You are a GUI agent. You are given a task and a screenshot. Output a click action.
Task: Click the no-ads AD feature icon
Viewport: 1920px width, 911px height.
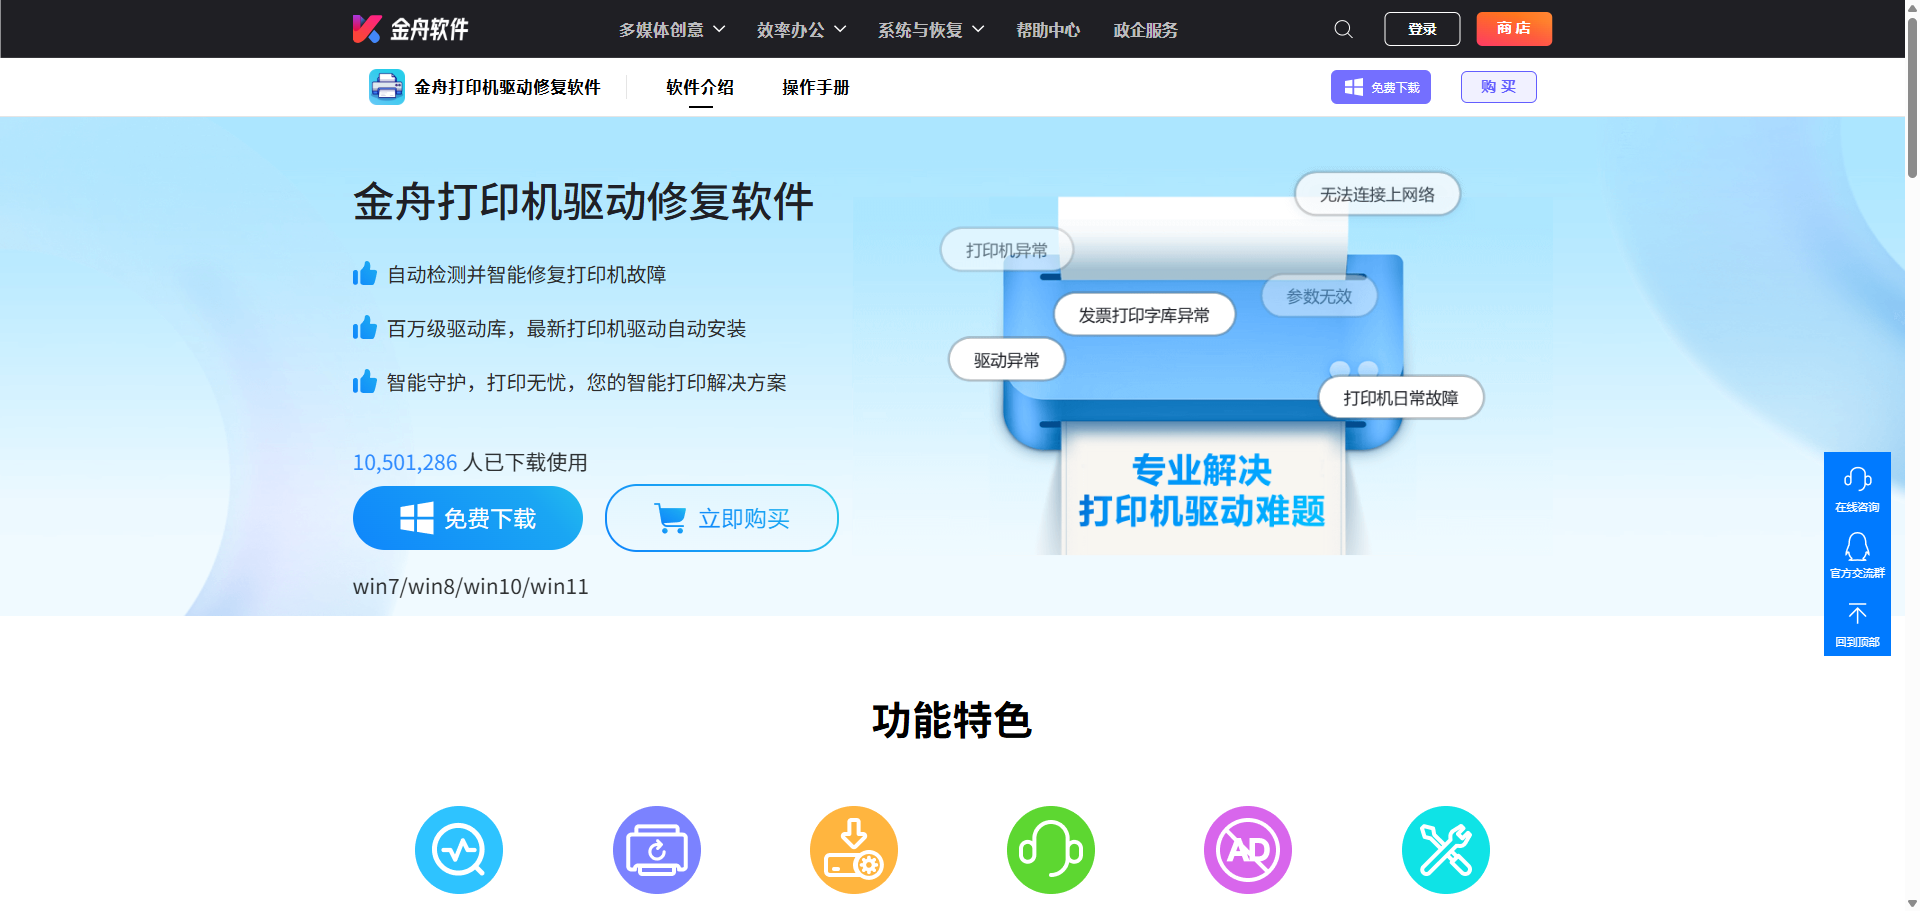(x=1247, y=849)
